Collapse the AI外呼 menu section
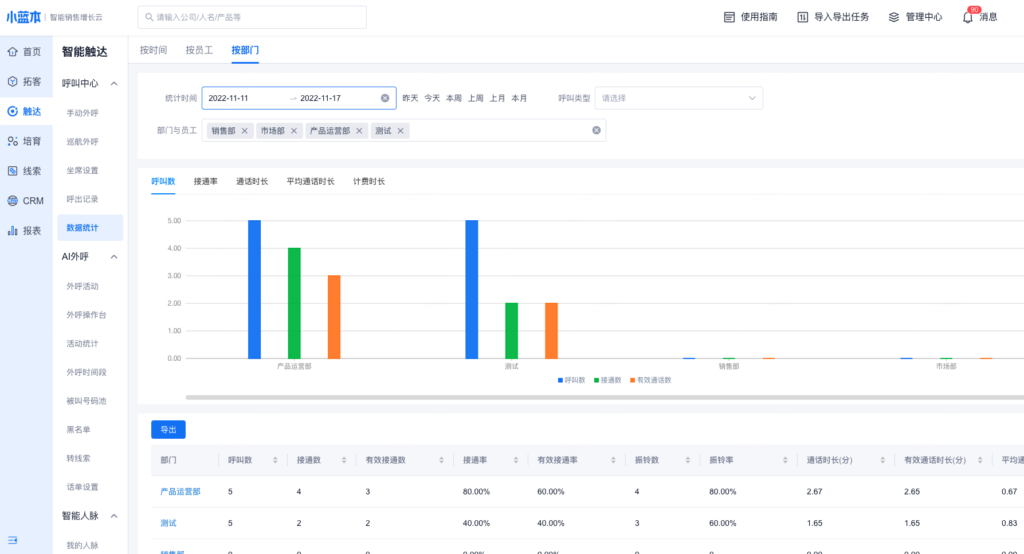Image resolution: width=1024 pixels, height=554 pixels. coord(114,257)
